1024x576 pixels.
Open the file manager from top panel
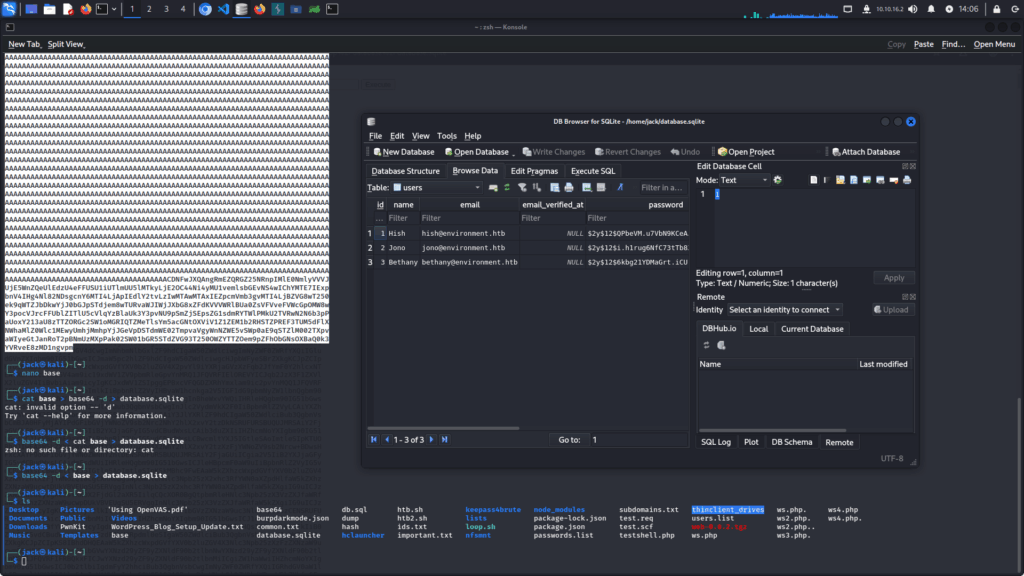tap(50, 9)
